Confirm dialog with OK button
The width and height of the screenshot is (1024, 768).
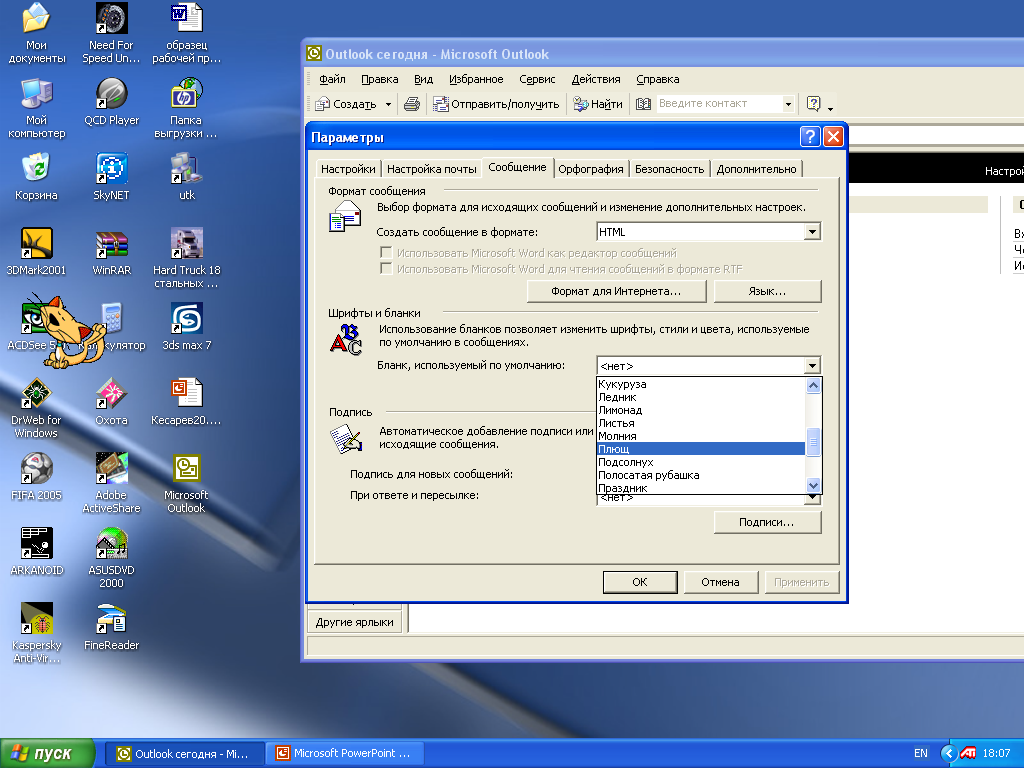[x=640, y=582]
